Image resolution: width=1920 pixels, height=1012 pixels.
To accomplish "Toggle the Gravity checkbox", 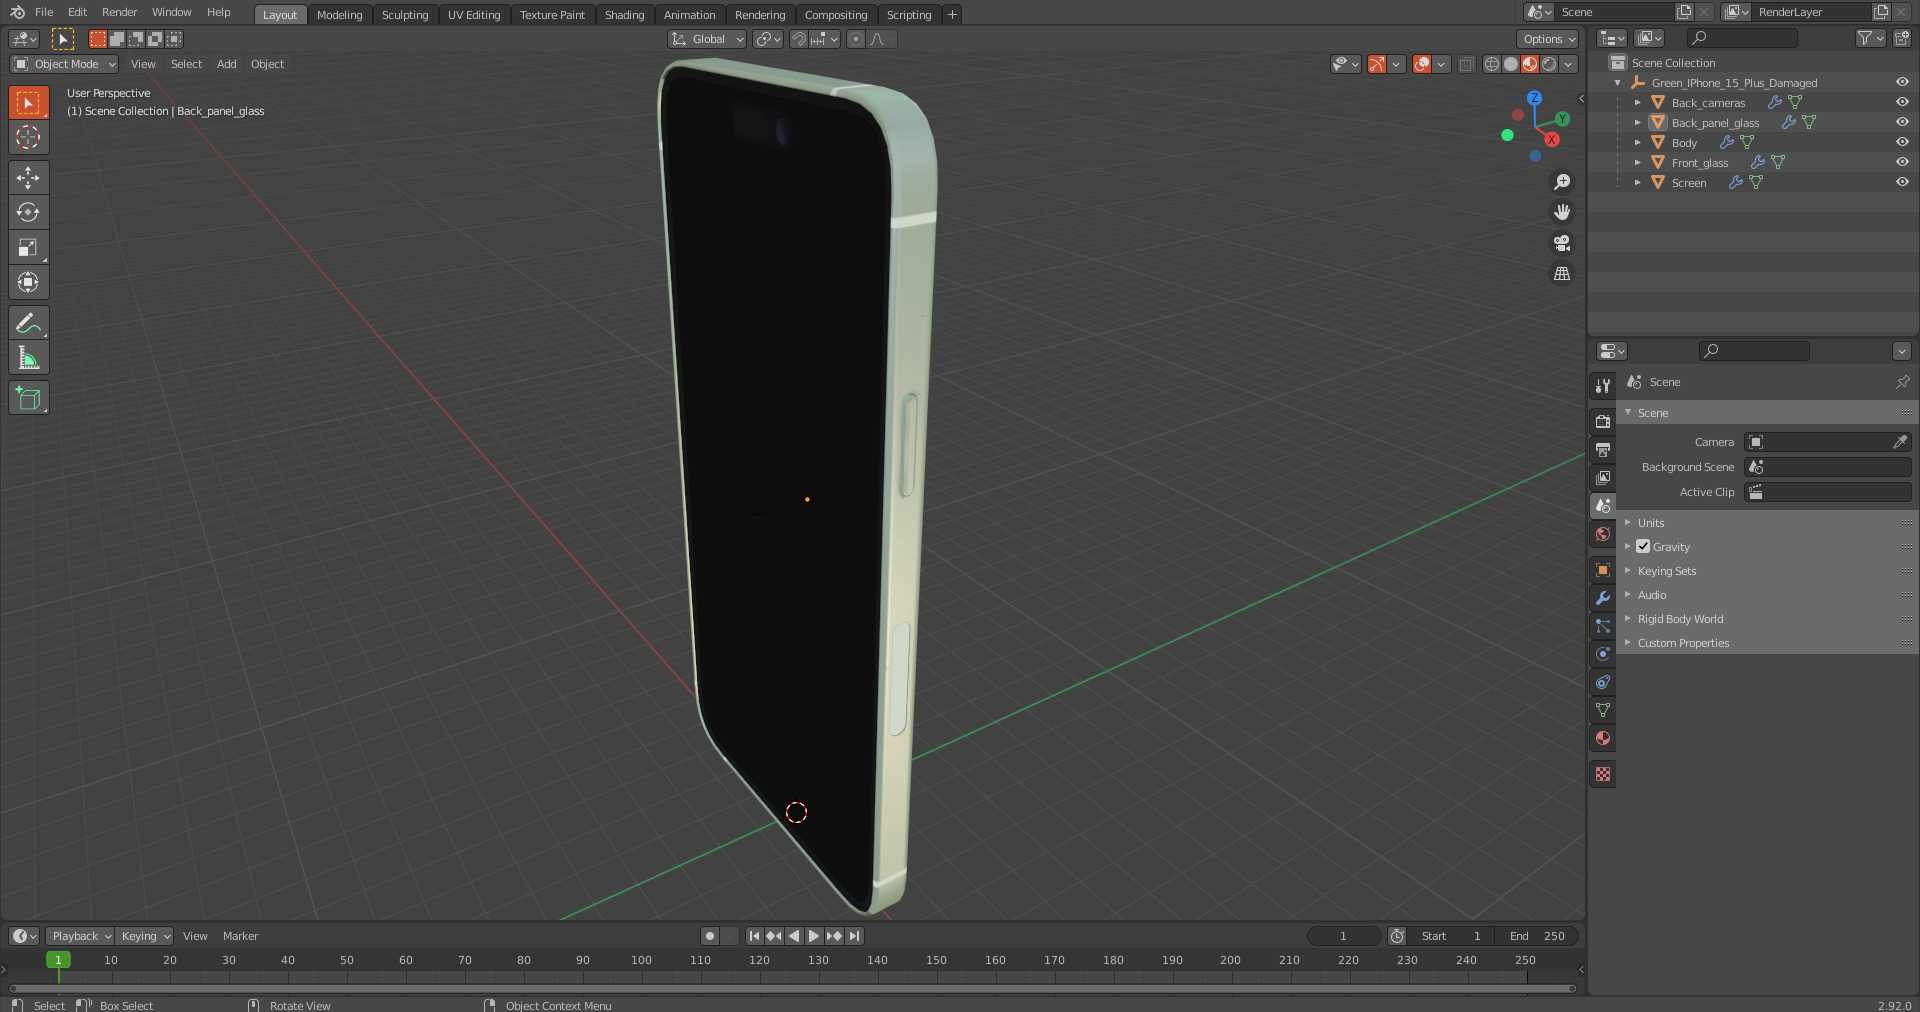I will [x=1643, y=546].
